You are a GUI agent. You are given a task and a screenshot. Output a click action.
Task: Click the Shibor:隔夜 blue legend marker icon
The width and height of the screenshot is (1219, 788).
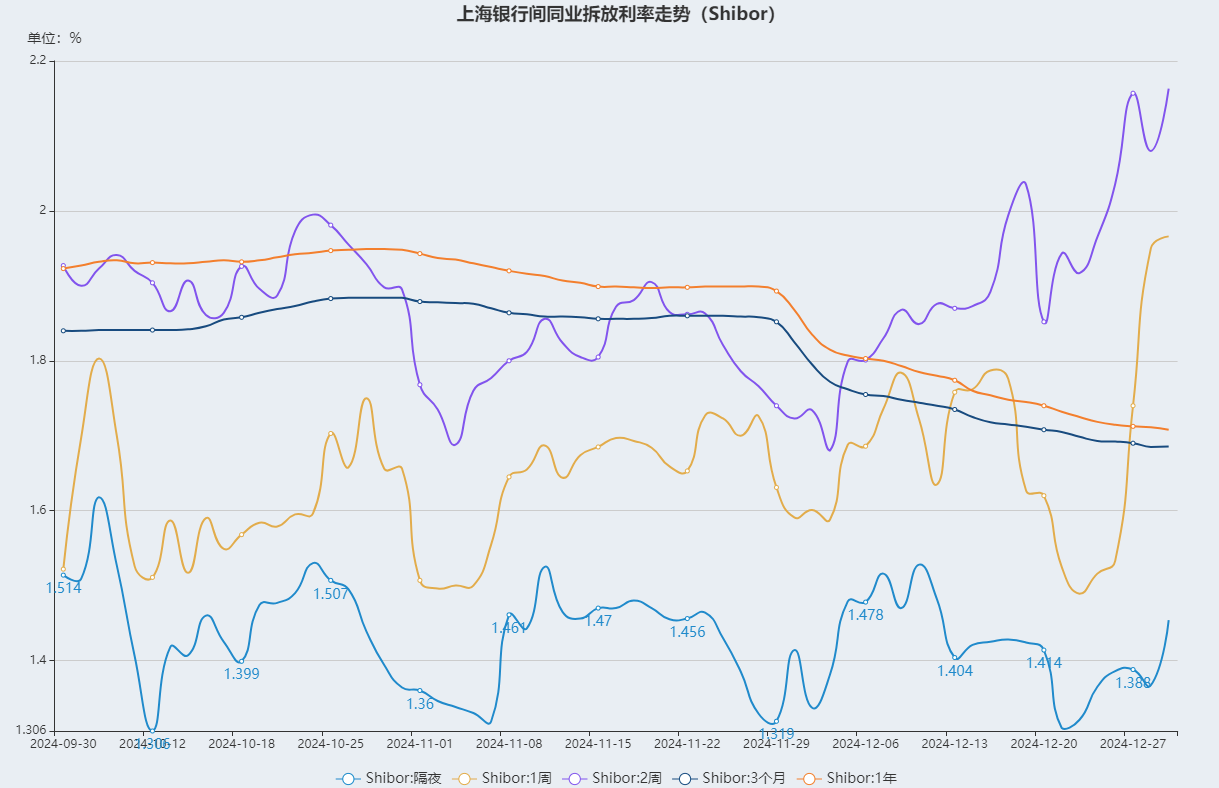click(x=348, y=778)
